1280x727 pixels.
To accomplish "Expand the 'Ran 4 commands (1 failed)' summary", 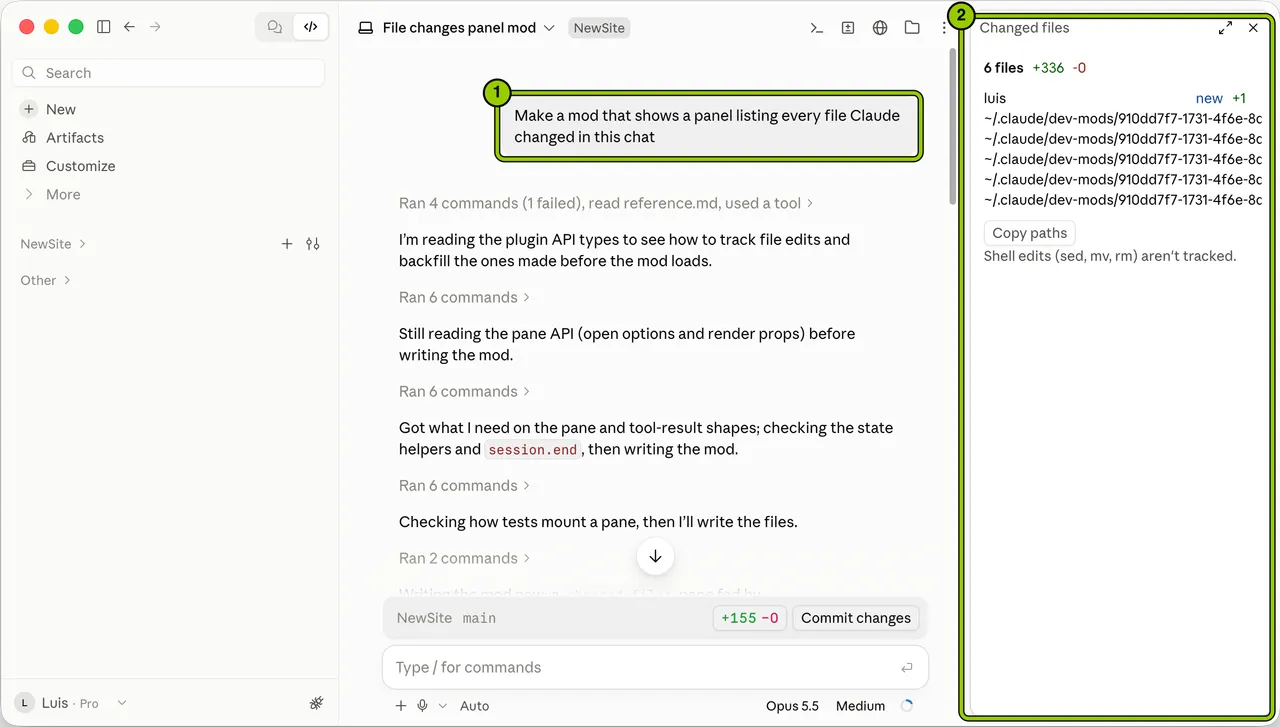I will tap(606, 203).
